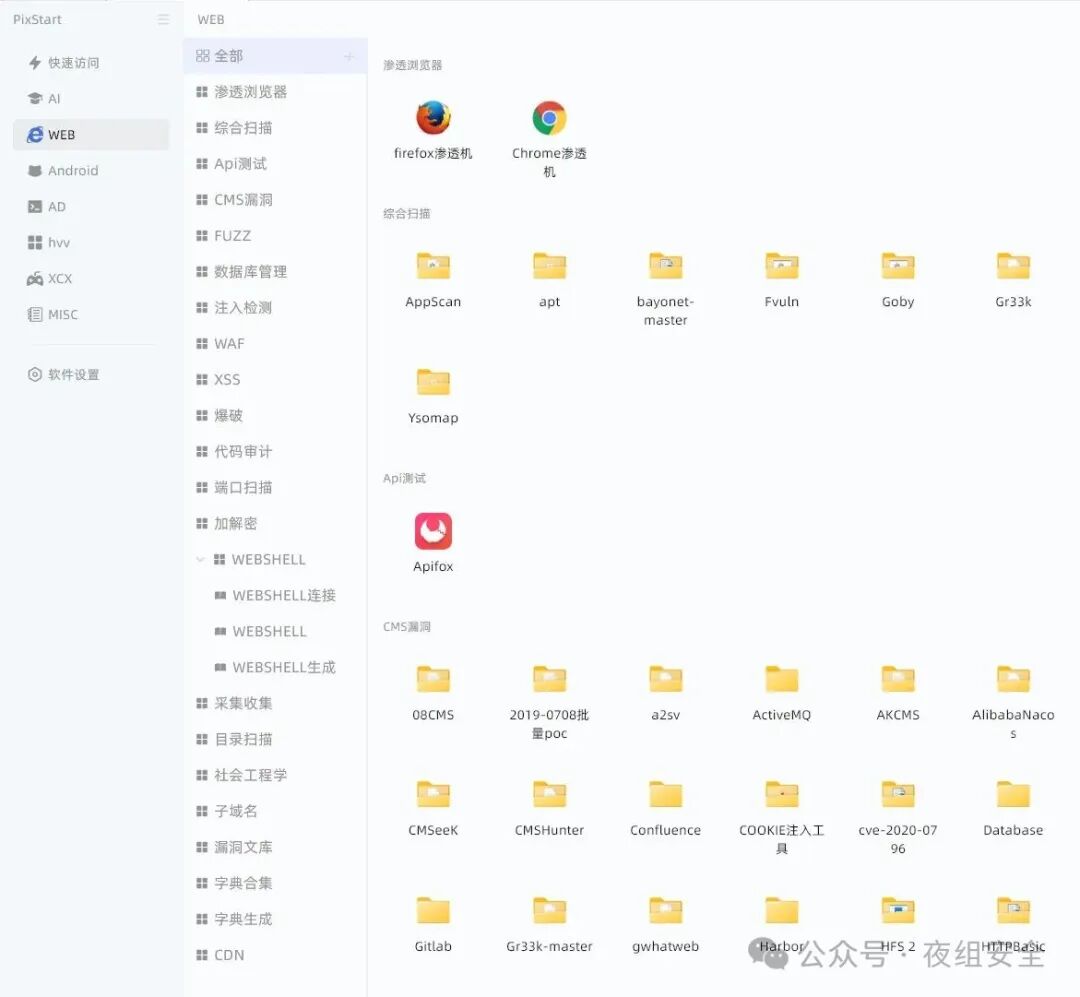Select AI in the sidebar

91,99
